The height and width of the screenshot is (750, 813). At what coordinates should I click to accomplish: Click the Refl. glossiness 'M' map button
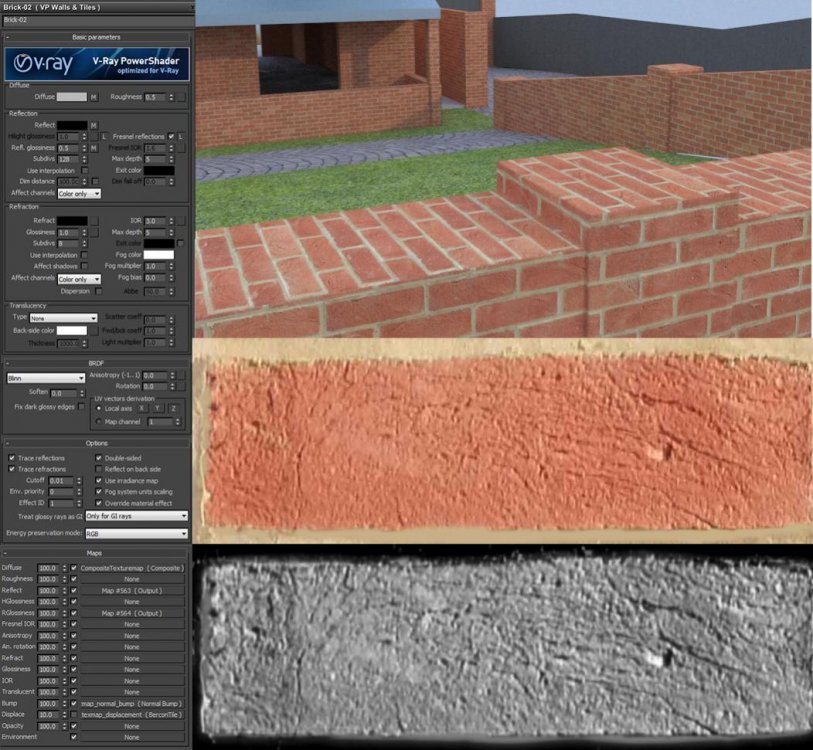(x=94, y=148)
